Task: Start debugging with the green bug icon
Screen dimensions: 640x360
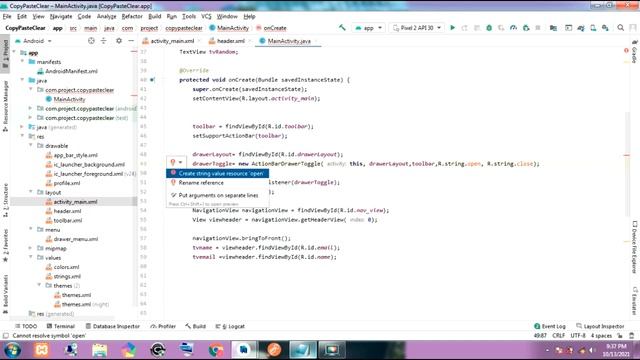Action: [489, 28]
